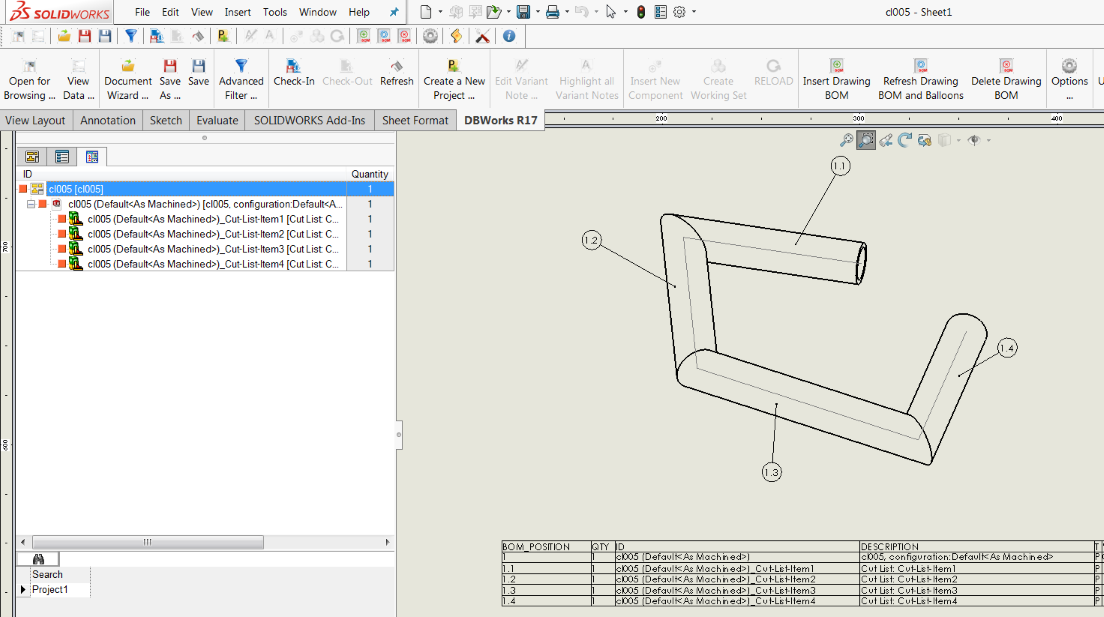Screen dimensions: 1104x617
Task: Click the second list view icon in panel
Action: [x=62, y=157]
